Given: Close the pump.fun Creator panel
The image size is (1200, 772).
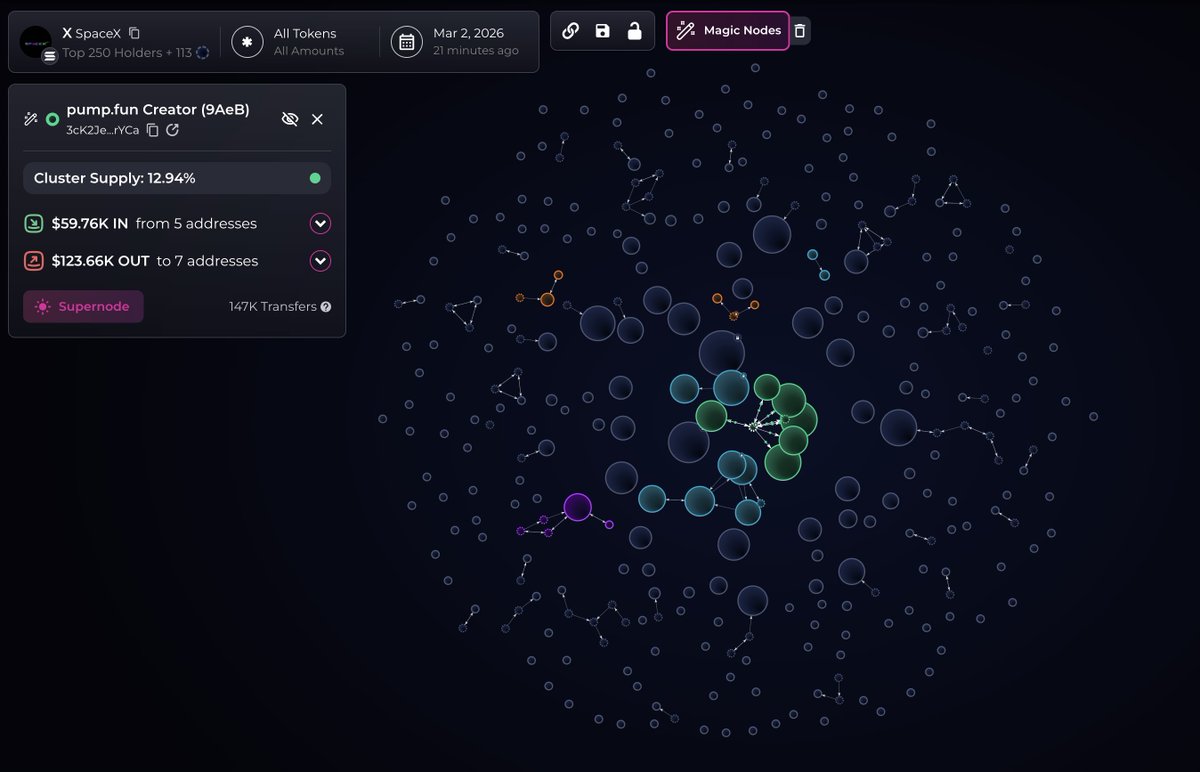Looking at the screenshot, I should coord(317,119).
